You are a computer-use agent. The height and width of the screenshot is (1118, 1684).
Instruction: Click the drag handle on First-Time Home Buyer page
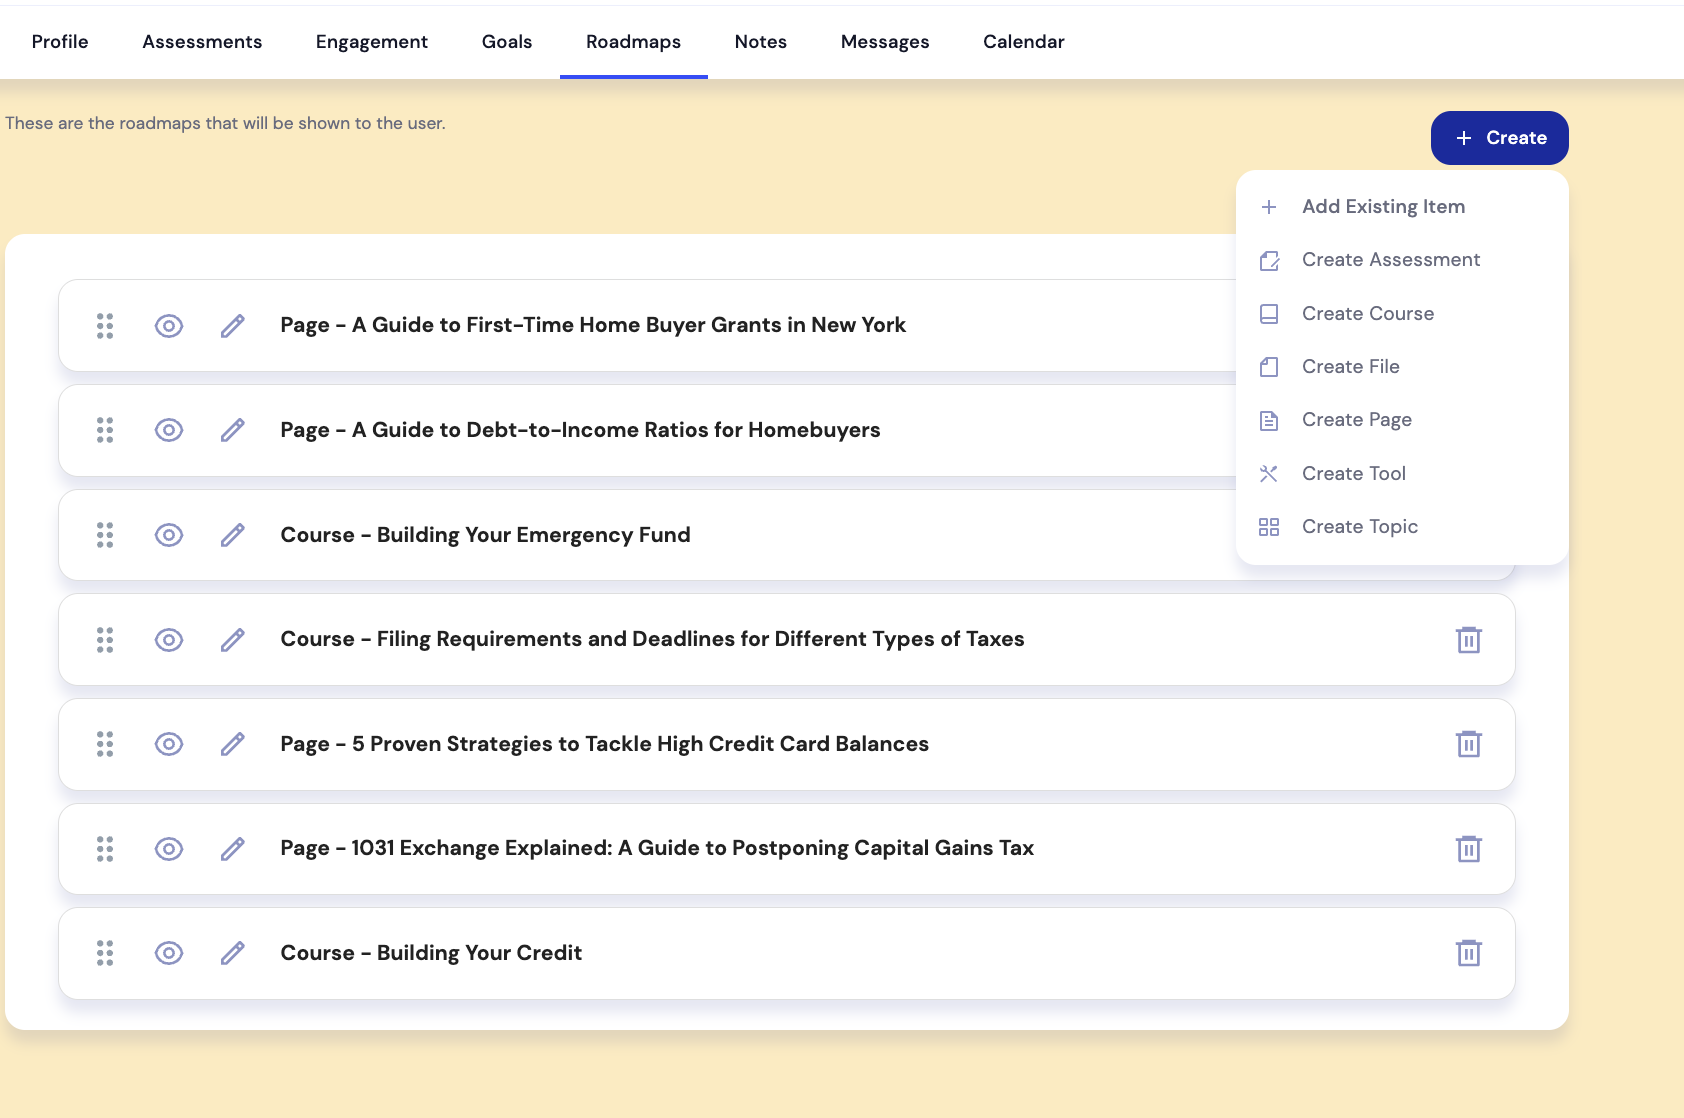[105, 325]
